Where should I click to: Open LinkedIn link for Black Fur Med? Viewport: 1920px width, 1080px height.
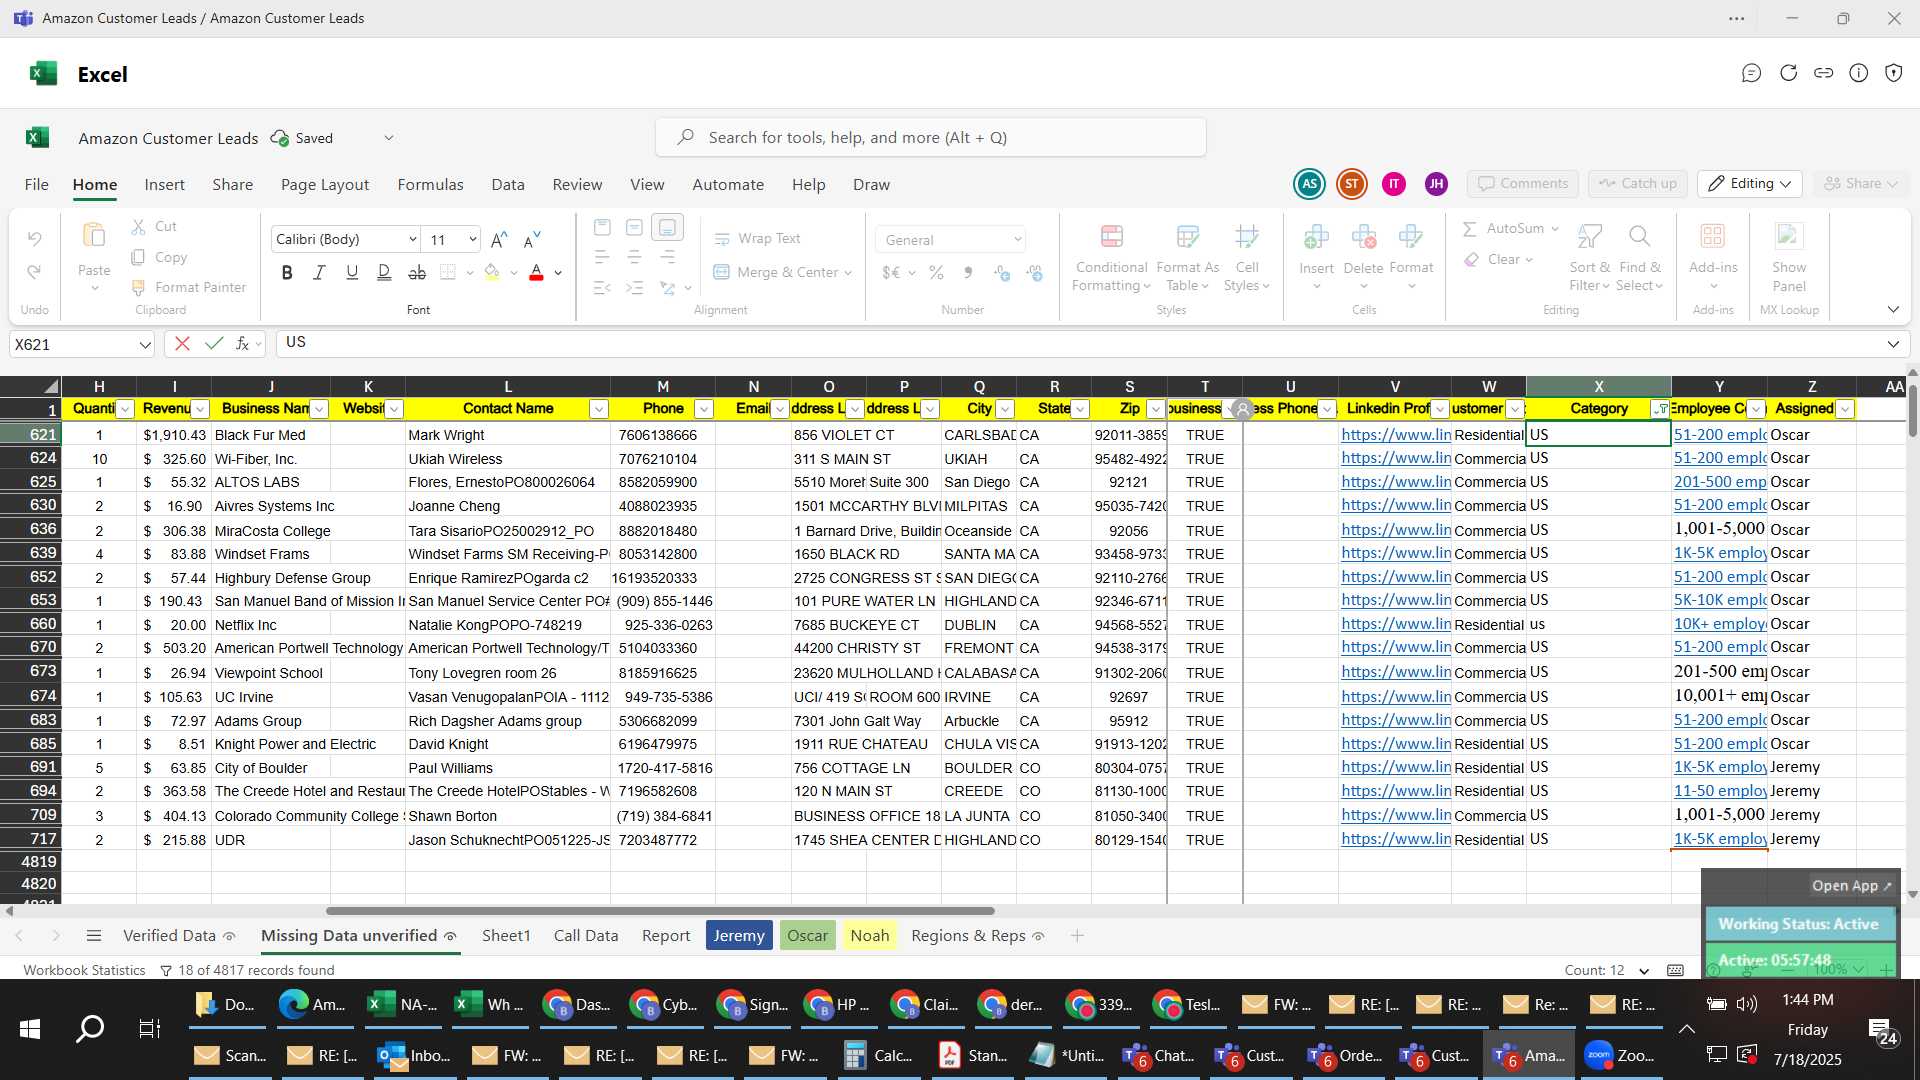[1395, 435]
